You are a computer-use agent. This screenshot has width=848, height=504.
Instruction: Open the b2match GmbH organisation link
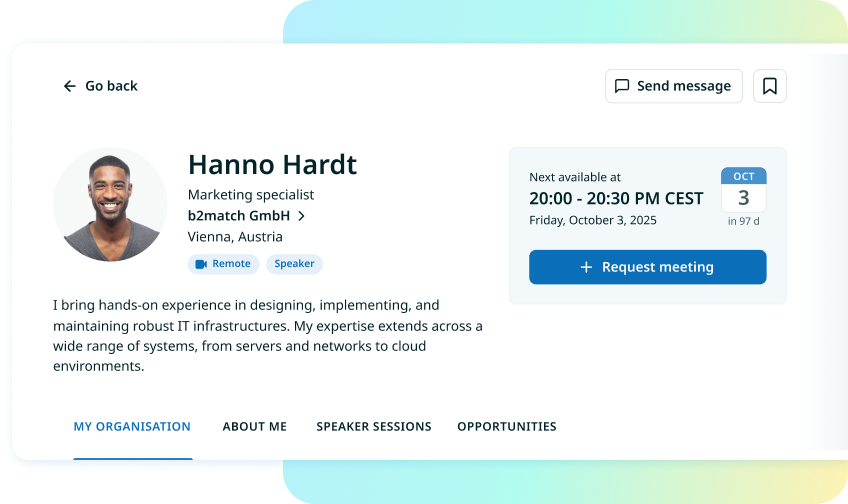[239, 216]
